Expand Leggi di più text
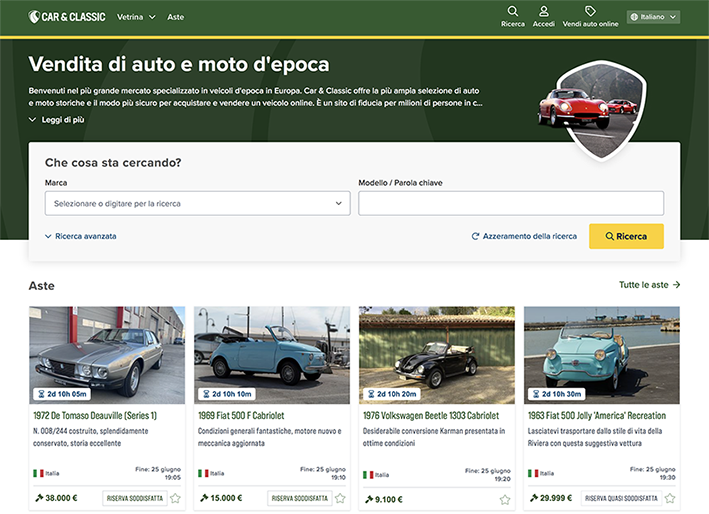 coord(57,120)
